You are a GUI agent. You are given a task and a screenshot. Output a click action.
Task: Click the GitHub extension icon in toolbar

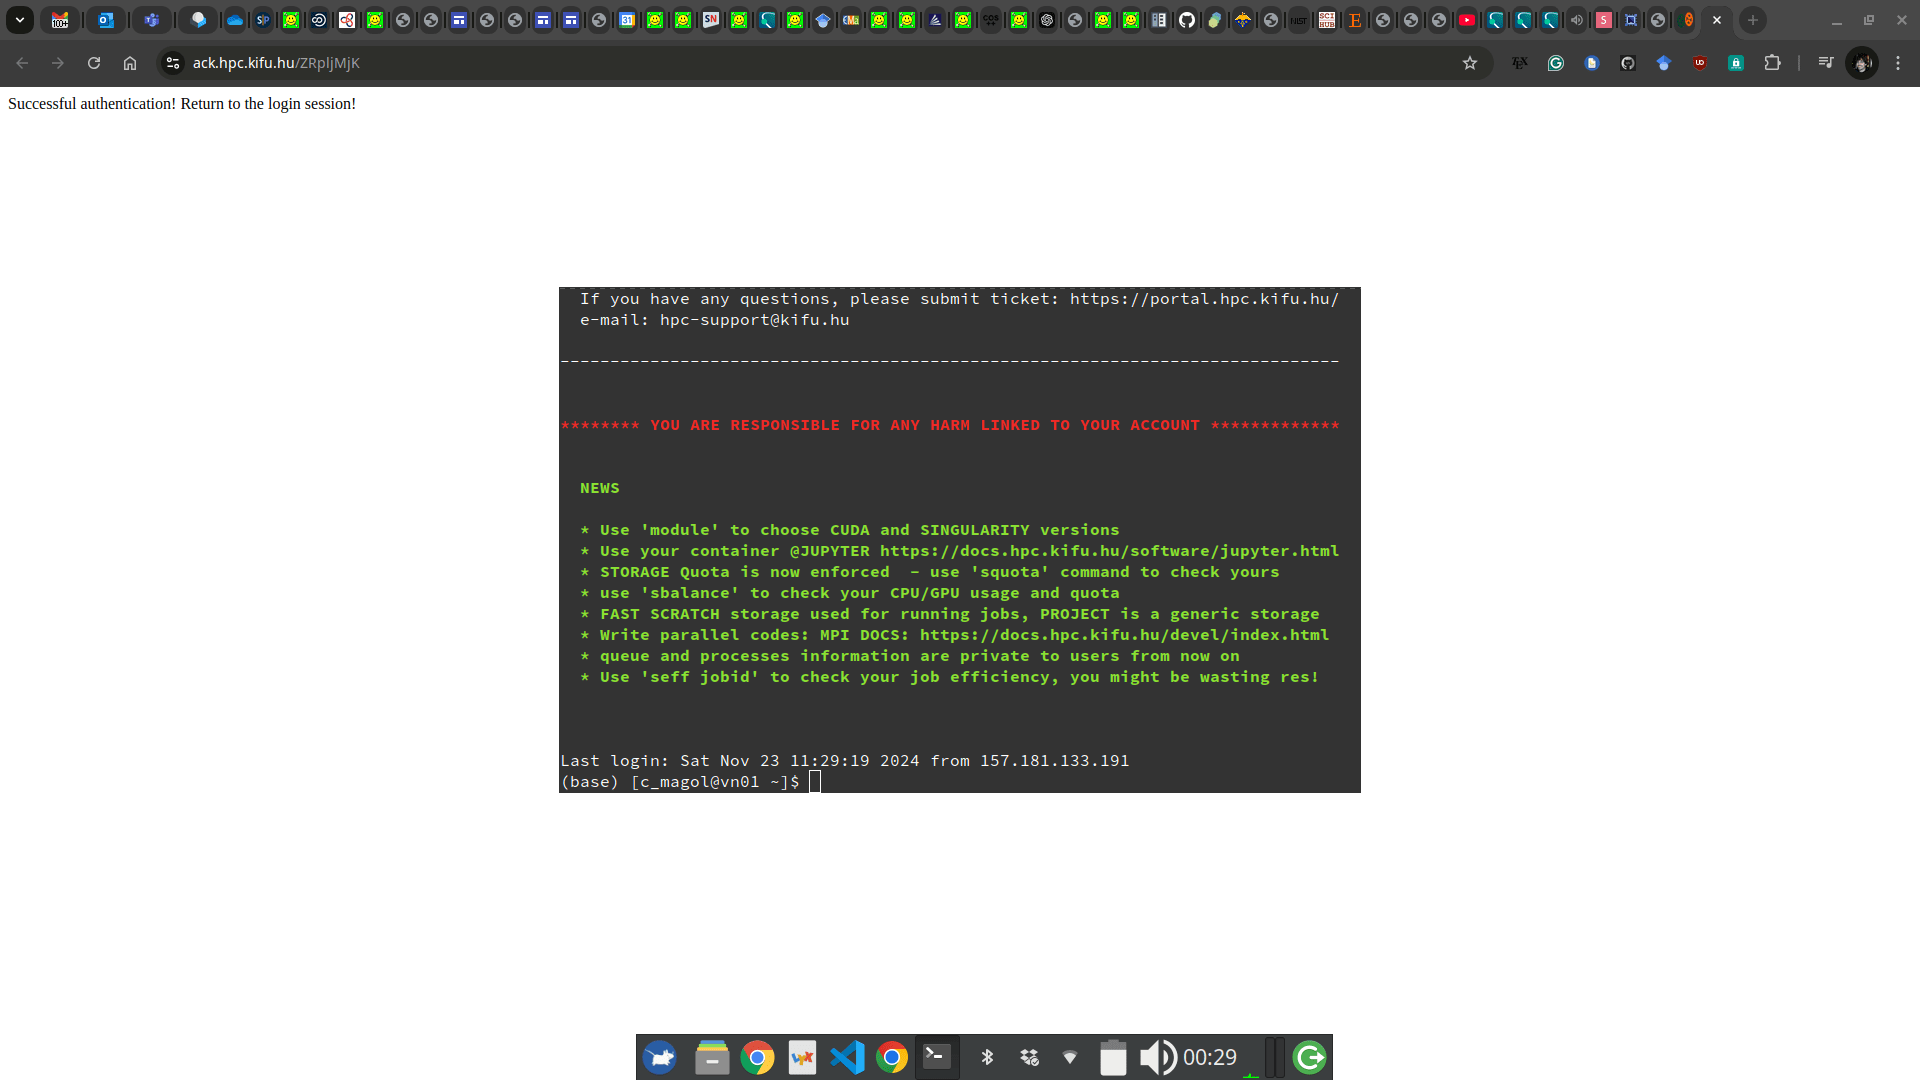(1628, 63)
